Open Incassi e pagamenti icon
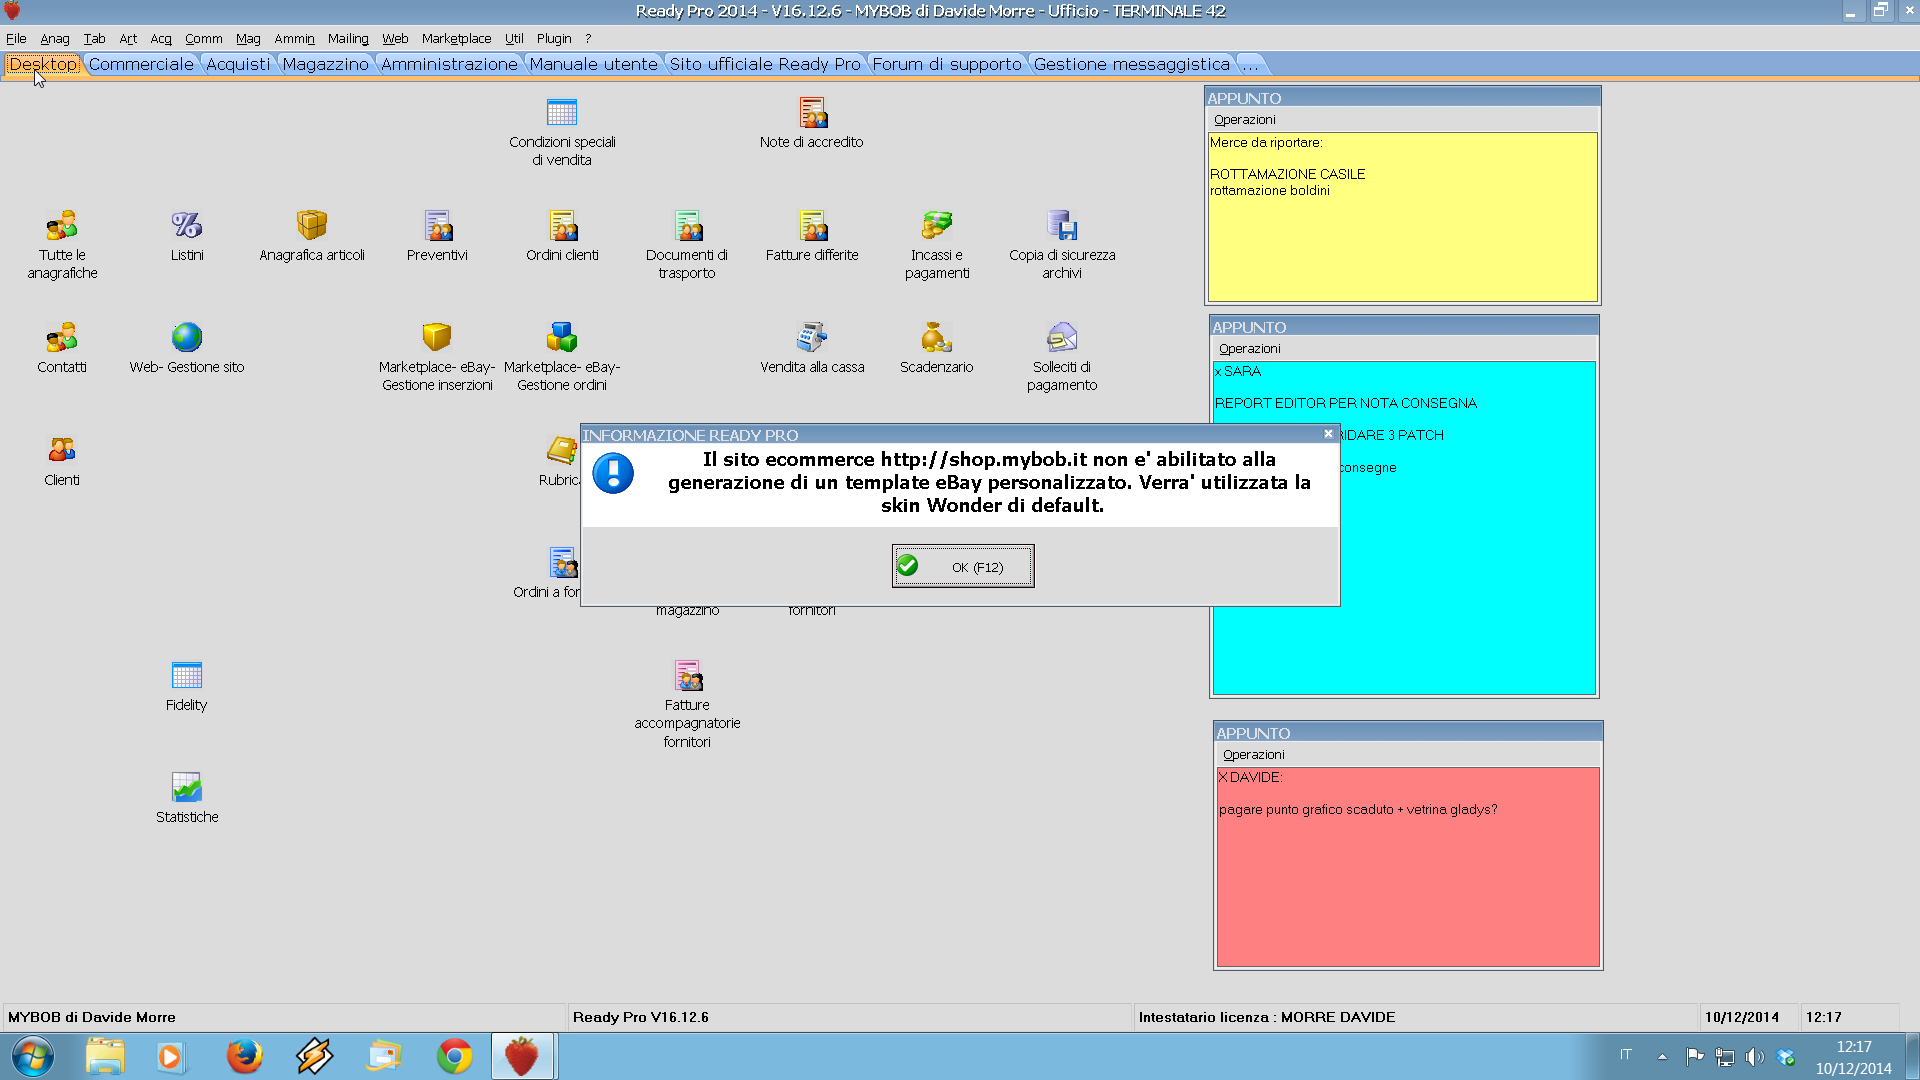Viewport: 1920px width, 1080px height. (x=937, y=225)
